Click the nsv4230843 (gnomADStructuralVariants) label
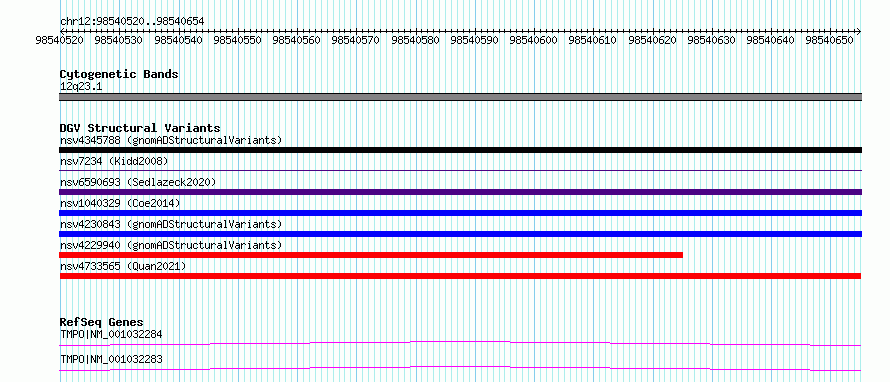The height and width of the screenshot is (382, 890). 171,224
